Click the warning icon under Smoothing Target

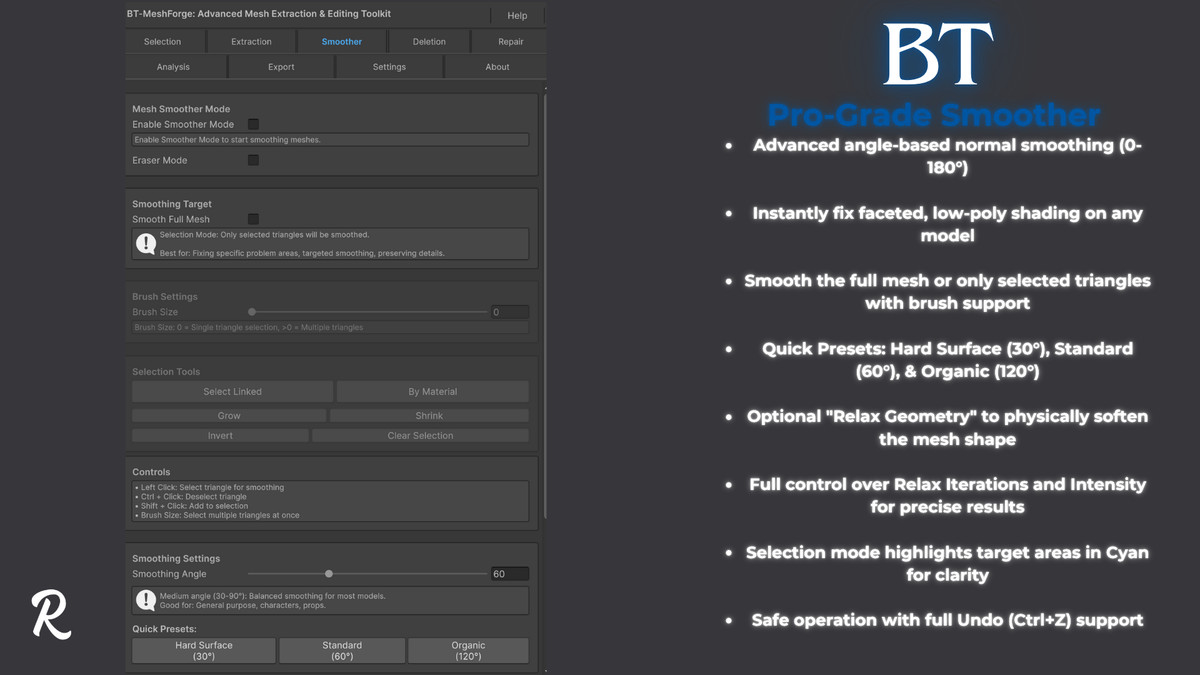146,242
